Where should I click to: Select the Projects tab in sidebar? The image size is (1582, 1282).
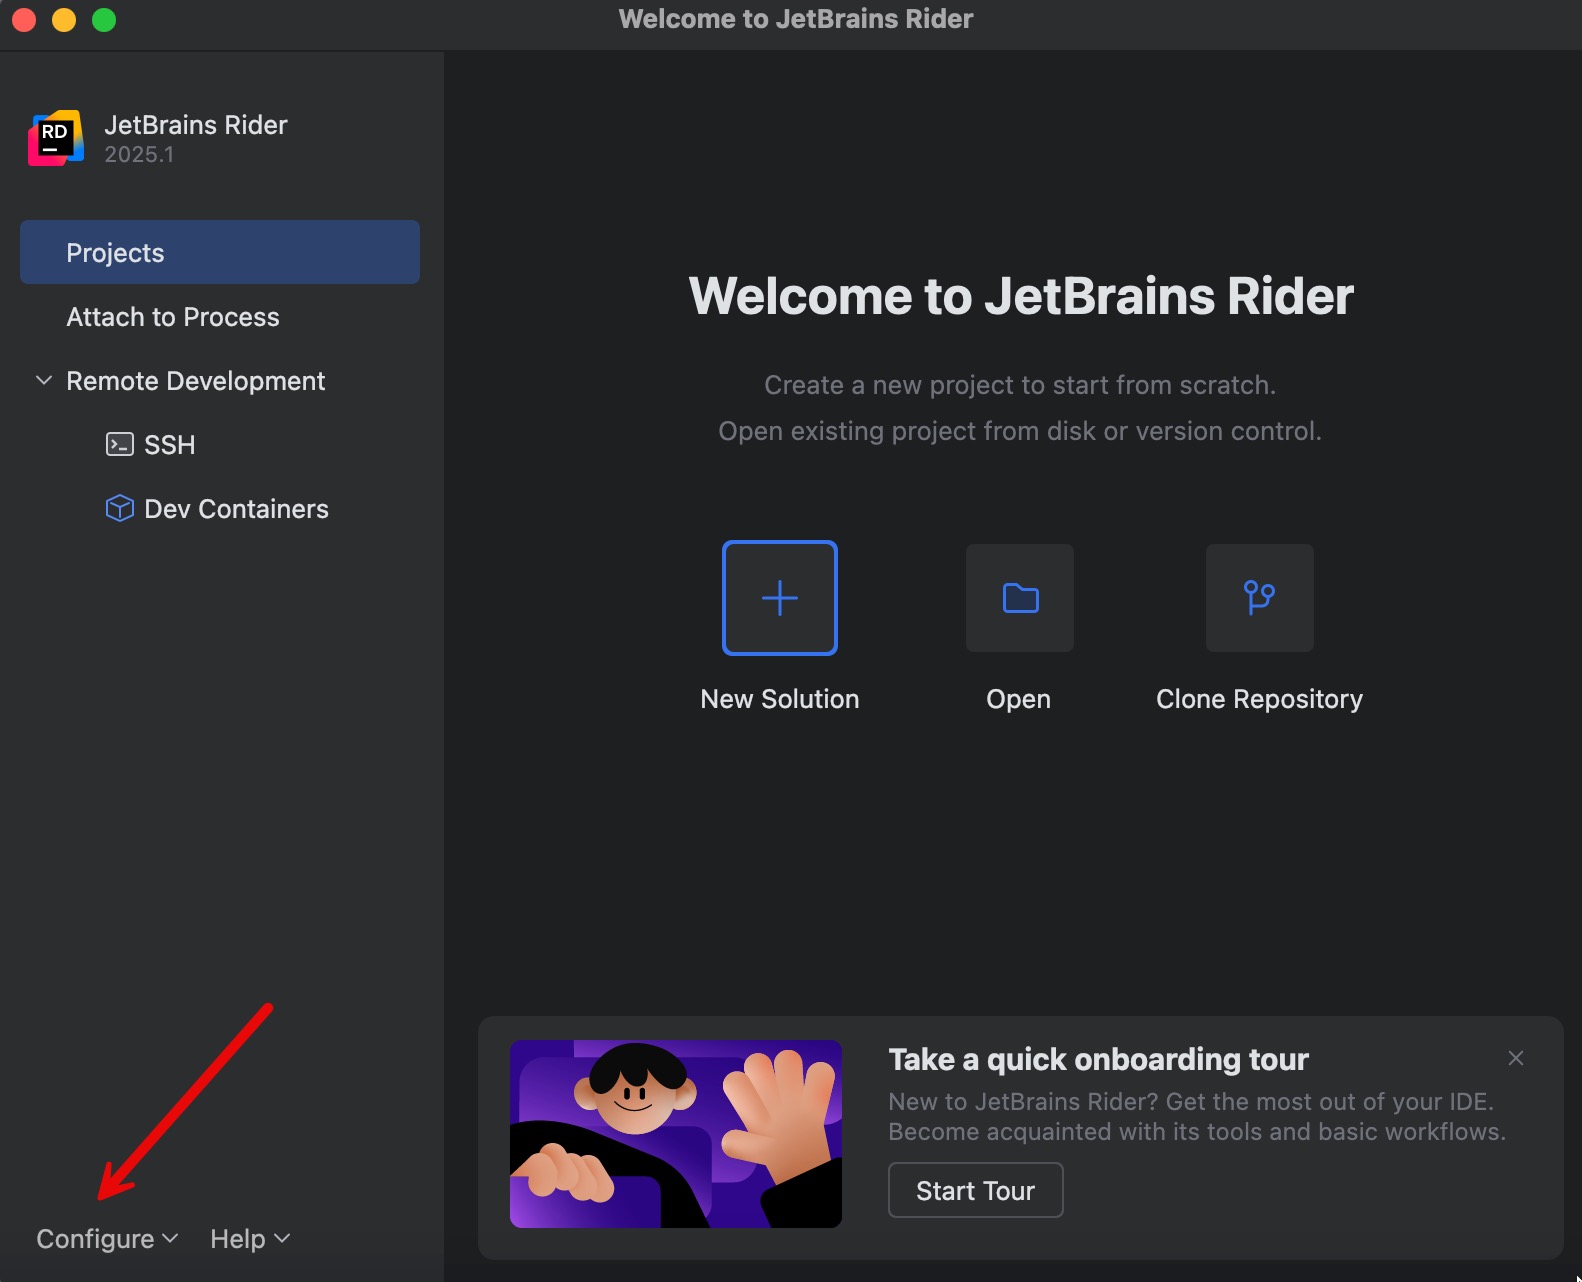[x=219, y=253]
